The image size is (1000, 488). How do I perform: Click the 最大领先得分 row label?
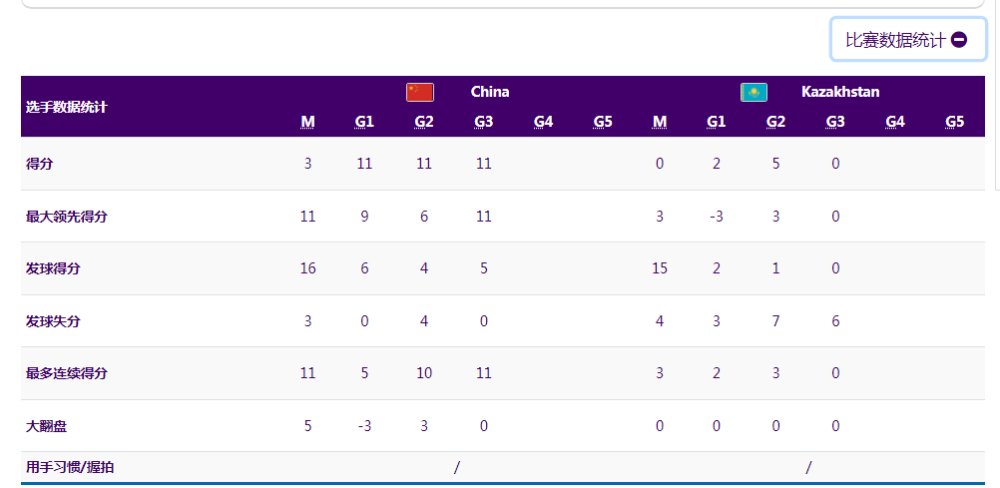pyautogui.click(x=66, y=216)
